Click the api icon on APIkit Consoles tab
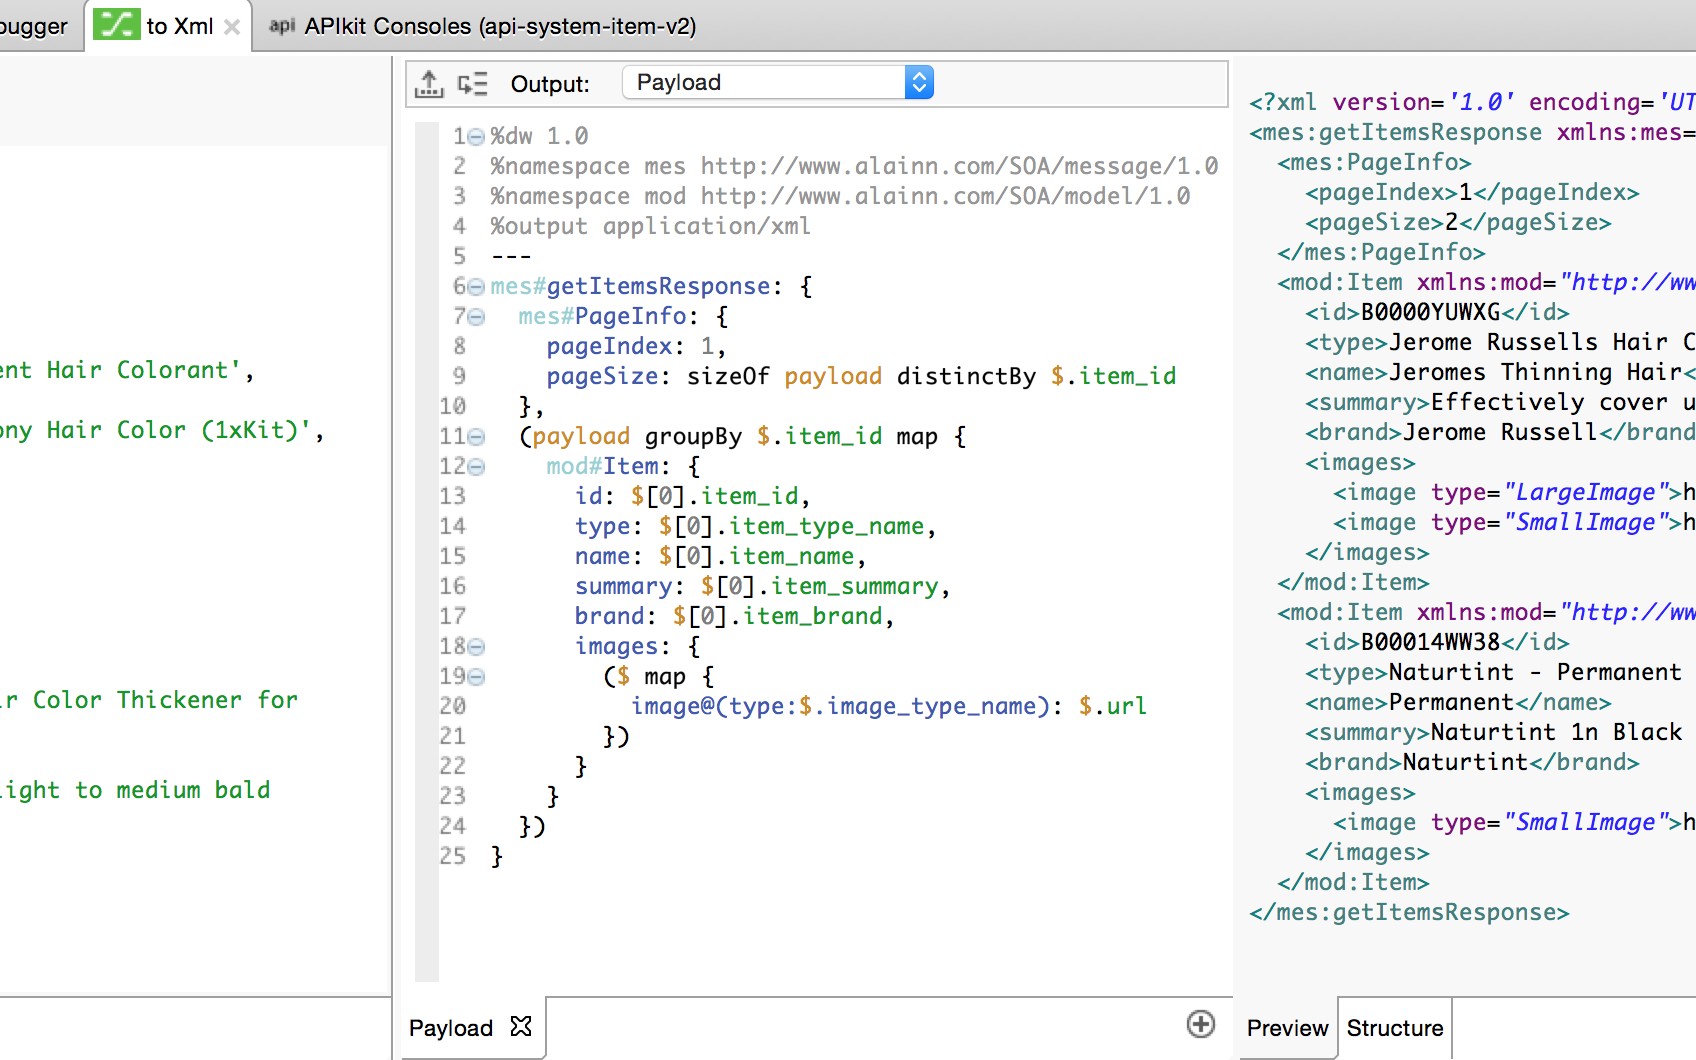1696x1060 pixels. tap(282, 26)
